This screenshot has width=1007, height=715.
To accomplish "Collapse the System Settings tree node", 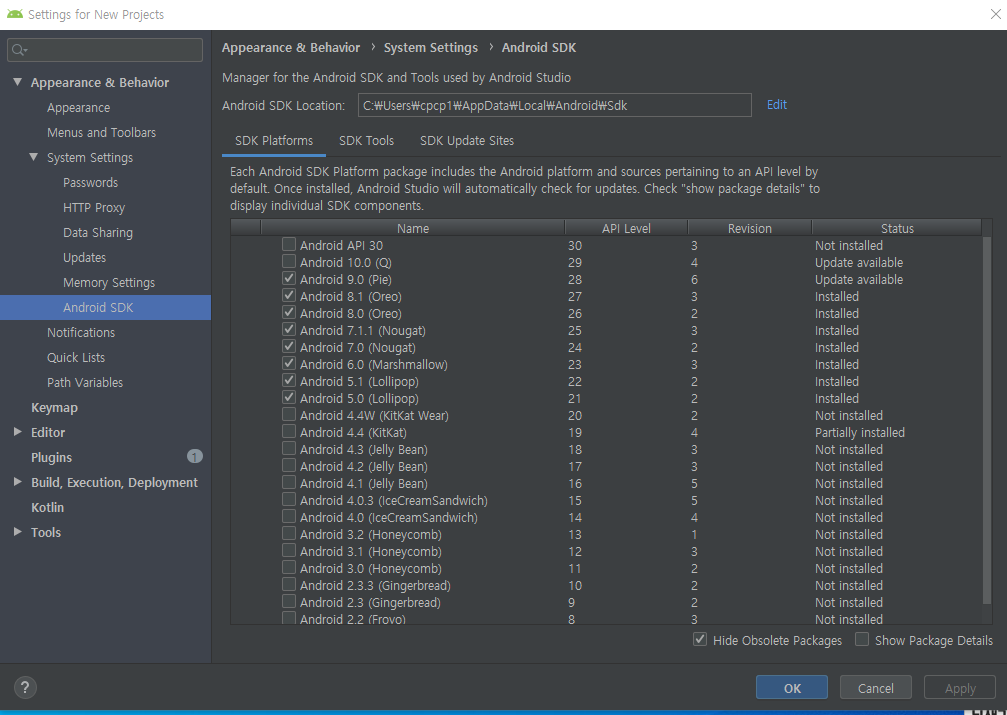I will pos(34,157).
